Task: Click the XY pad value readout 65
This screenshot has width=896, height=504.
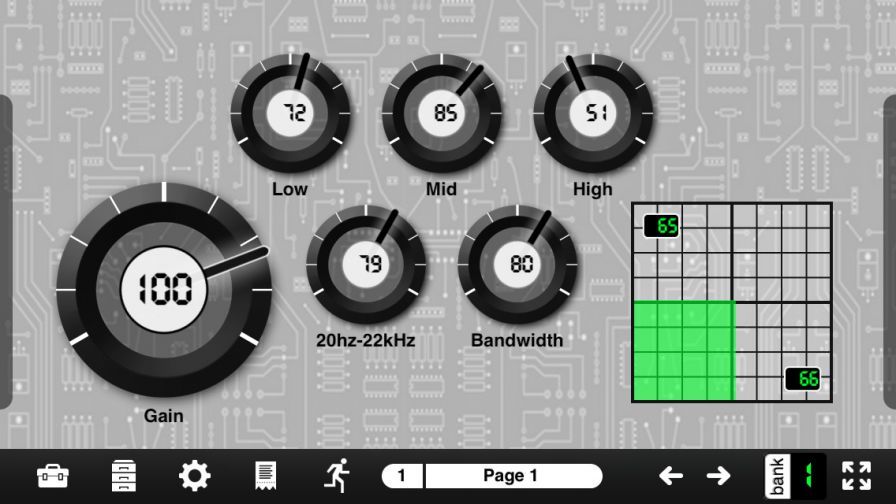Action: pyautogui.click(x=662, y=226)
